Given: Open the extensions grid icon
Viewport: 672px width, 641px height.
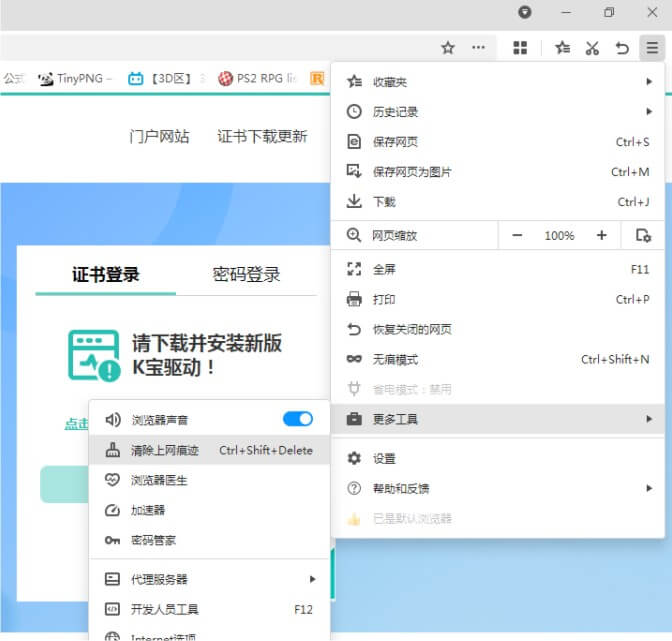Looking at the screenshot, I should pyautogui.click(x=520, y=48).
